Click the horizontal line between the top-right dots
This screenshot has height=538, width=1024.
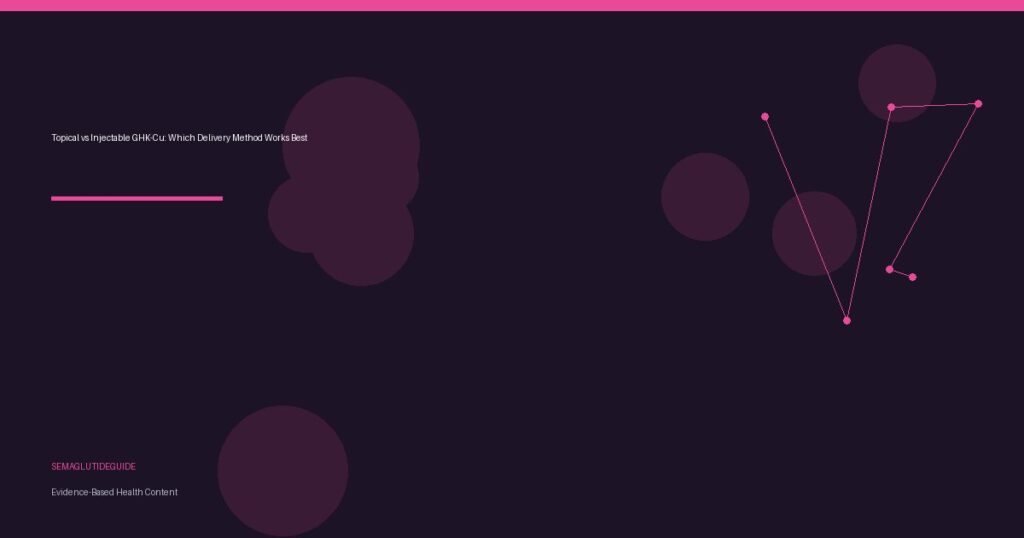[x=935, y=105]
